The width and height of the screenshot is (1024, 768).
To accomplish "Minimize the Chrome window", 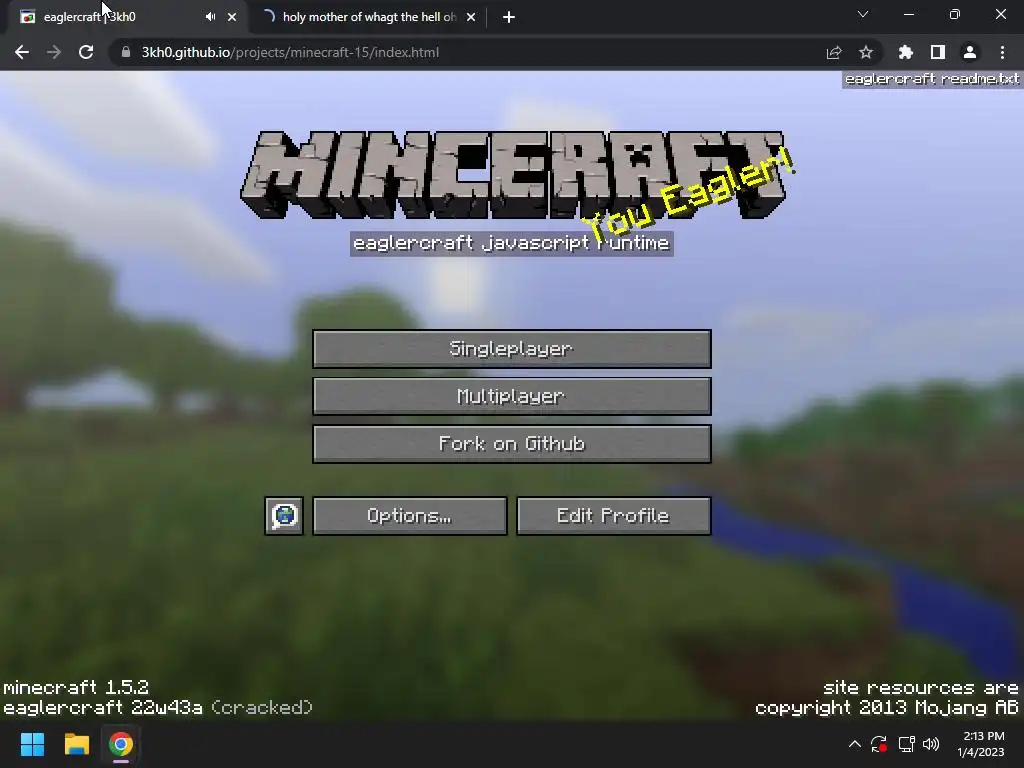I will (908, 14).
